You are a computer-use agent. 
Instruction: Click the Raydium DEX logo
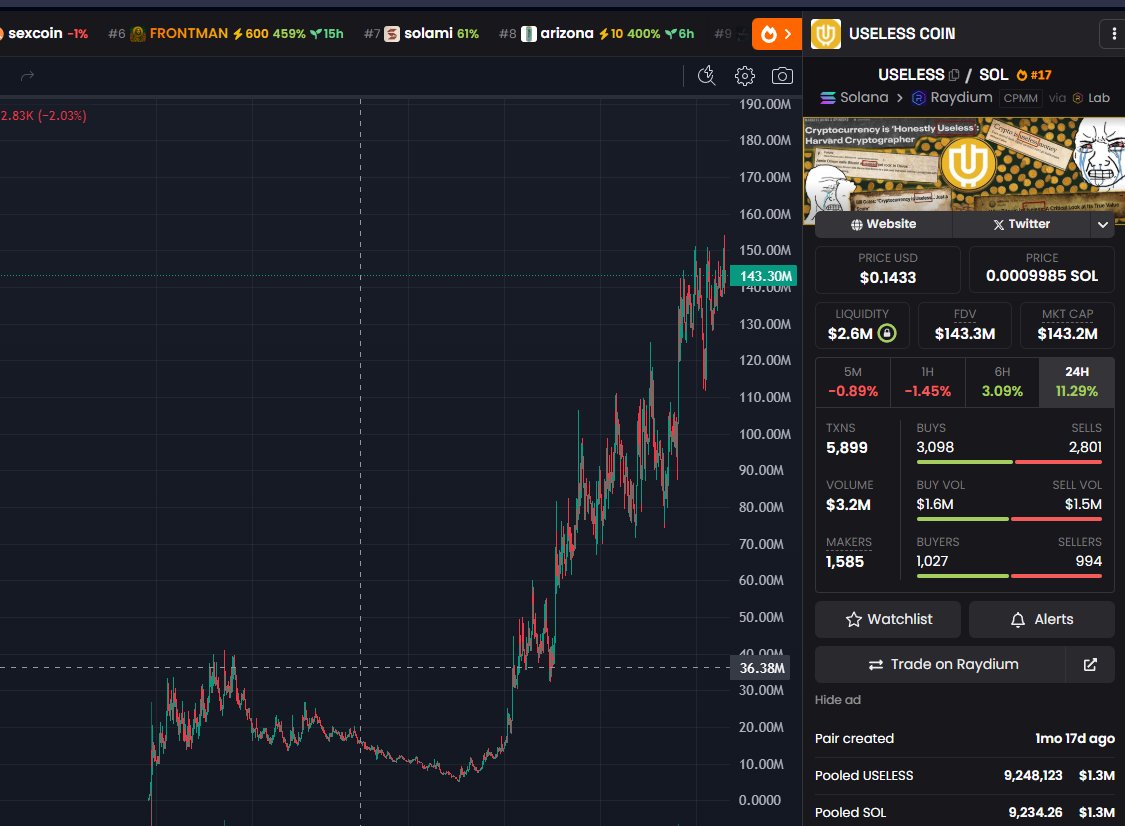(918, 98)
